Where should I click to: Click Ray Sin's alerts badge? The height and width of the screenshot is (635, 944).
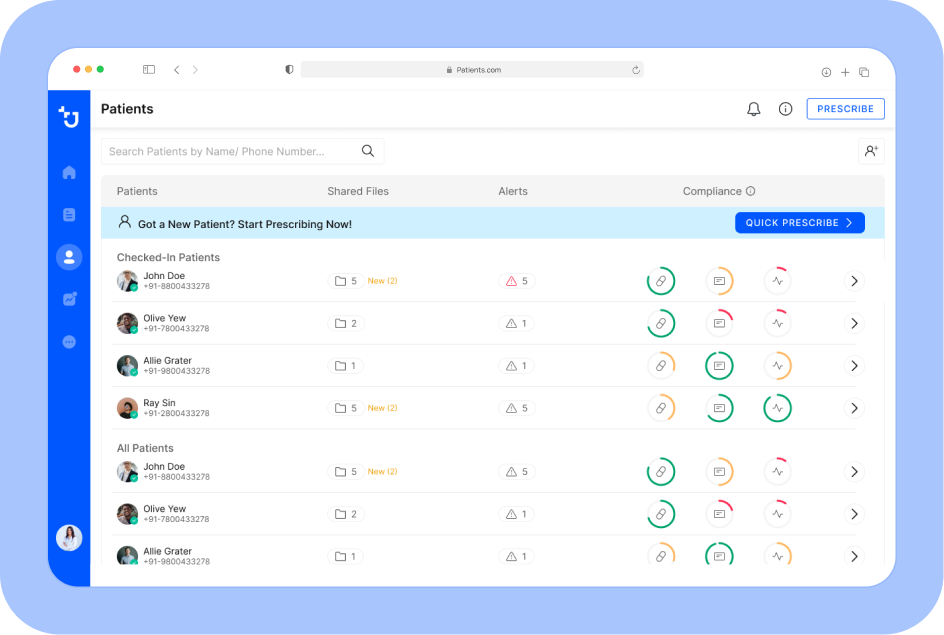pos(517,408)
